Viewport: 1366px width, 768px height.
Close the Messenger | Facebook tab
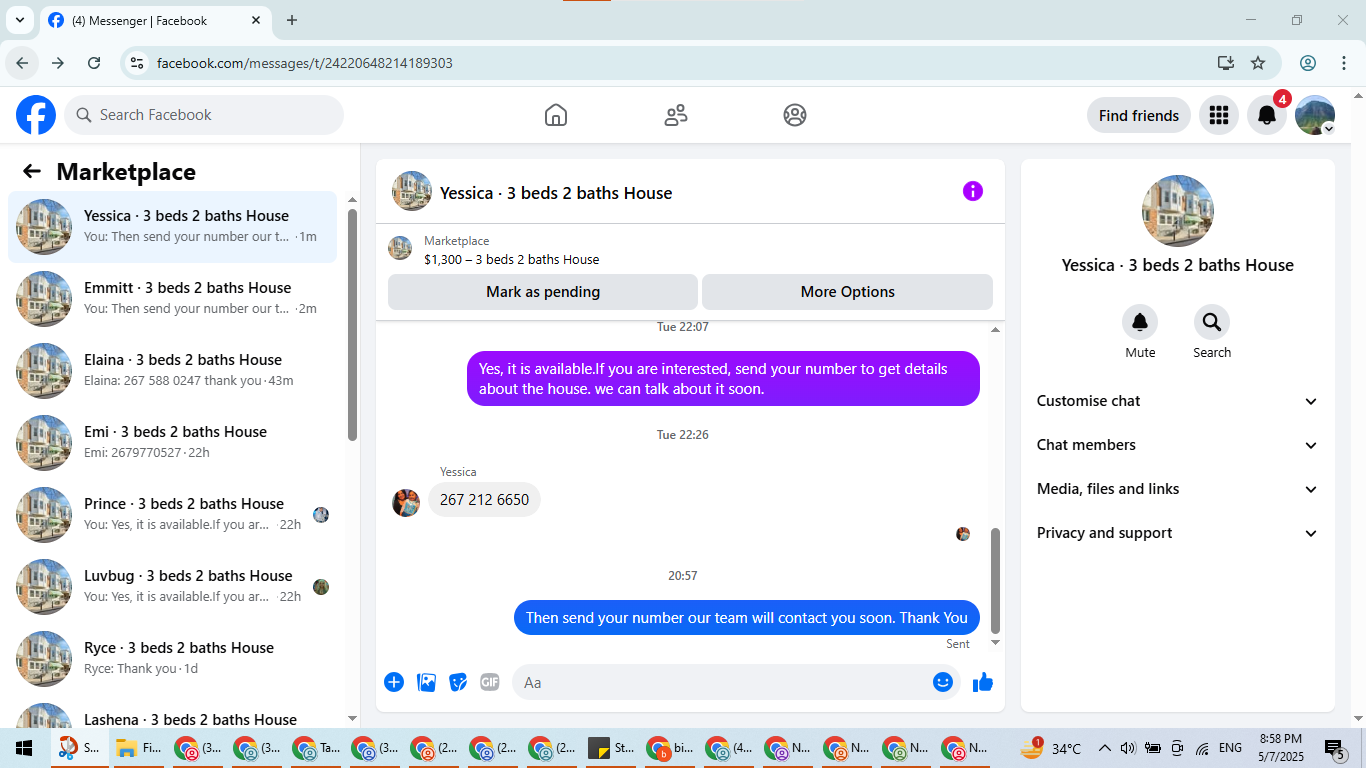click(x=256, y=20)
